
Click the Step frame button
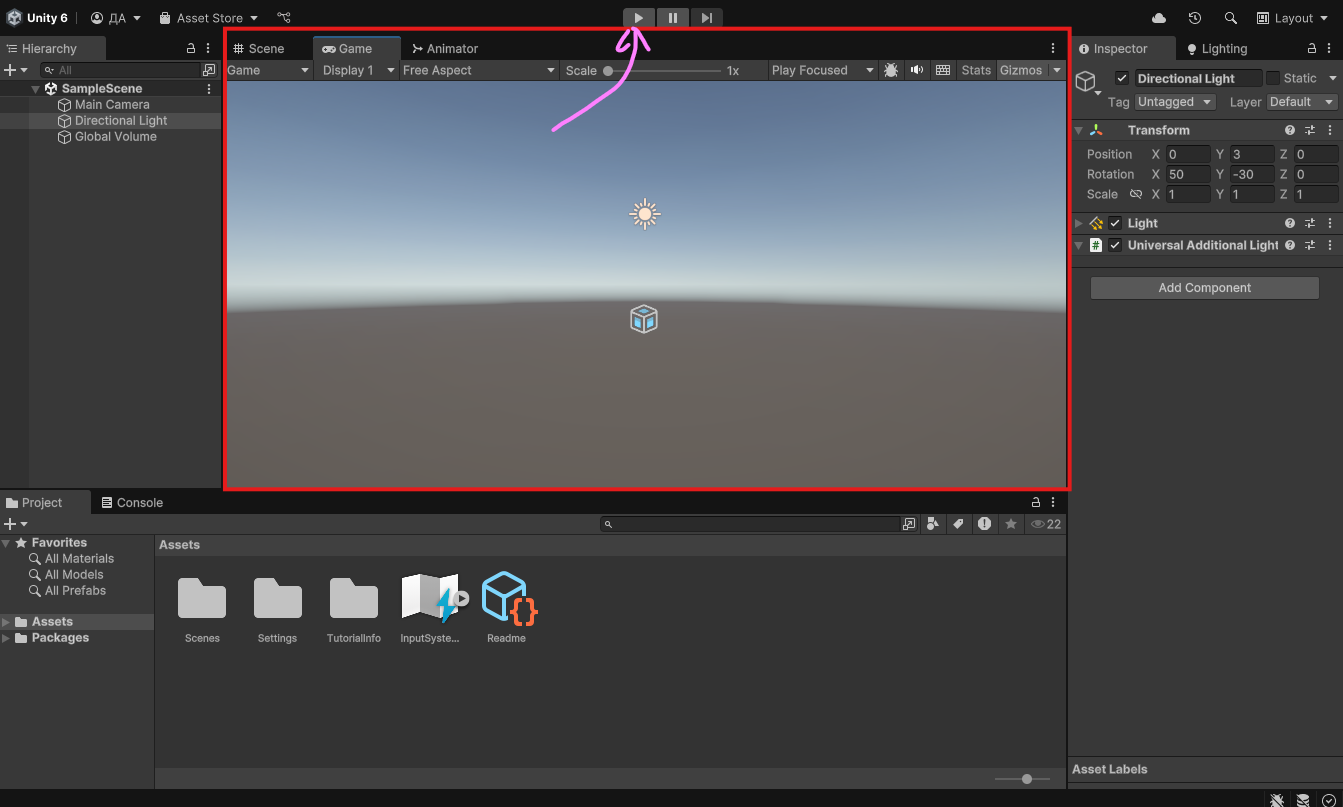[x=706, y=17]
